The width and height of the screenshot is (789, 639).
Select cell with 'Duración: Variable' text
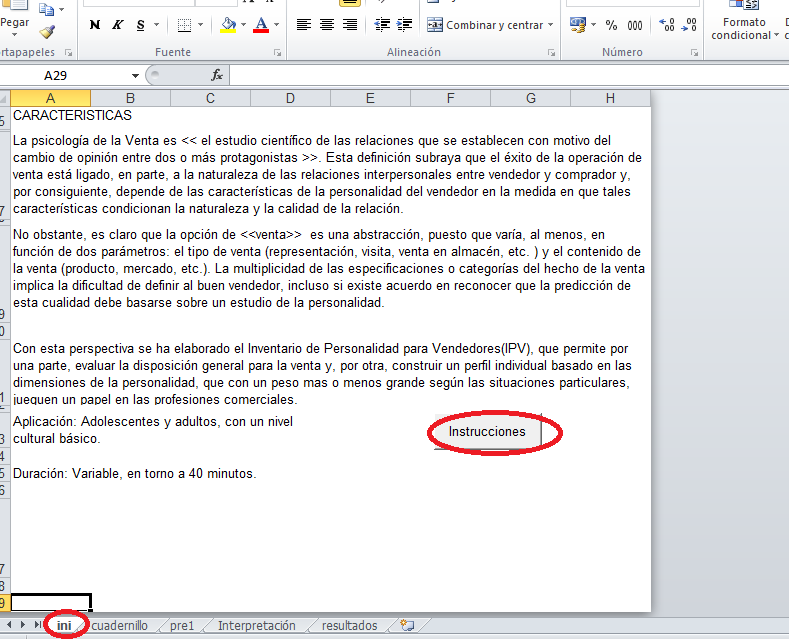134,474
